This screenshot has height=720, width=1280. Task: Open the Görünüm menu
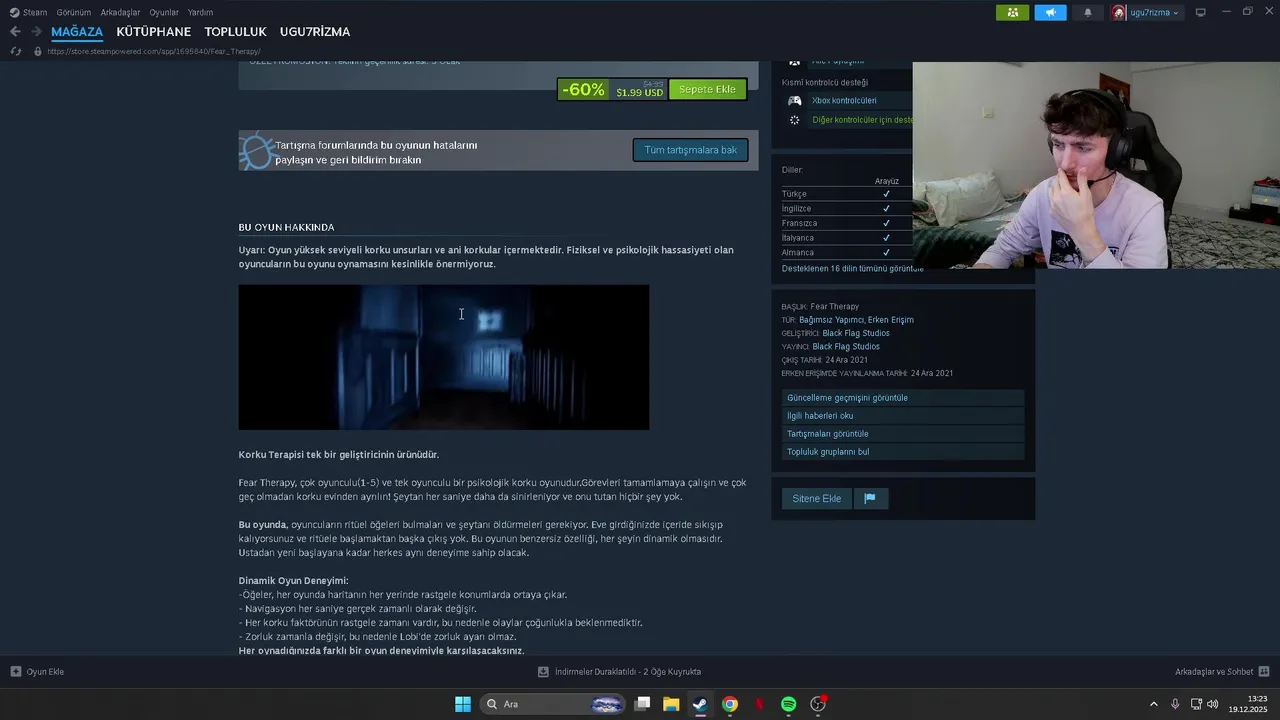74,12
